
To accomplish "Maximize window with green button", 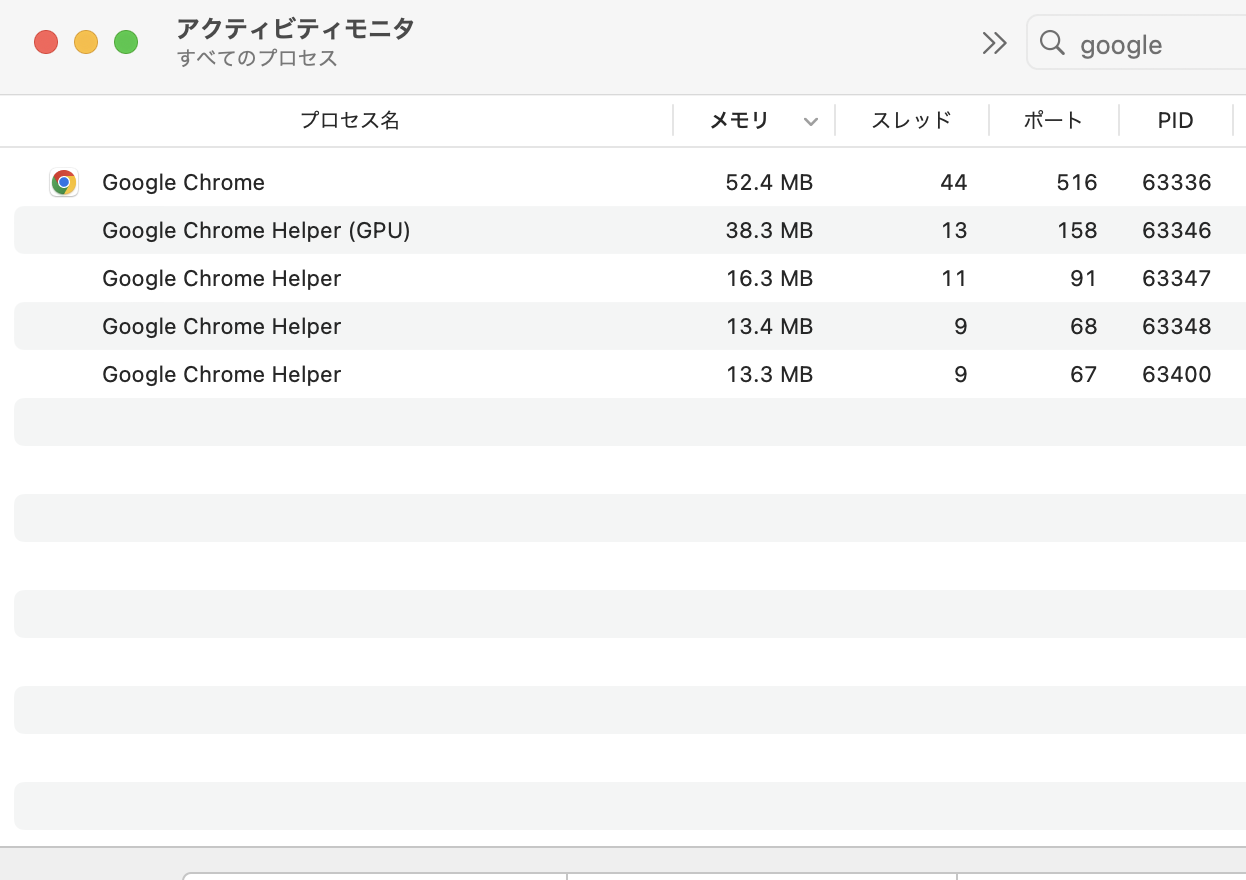I will coord(126,42).
